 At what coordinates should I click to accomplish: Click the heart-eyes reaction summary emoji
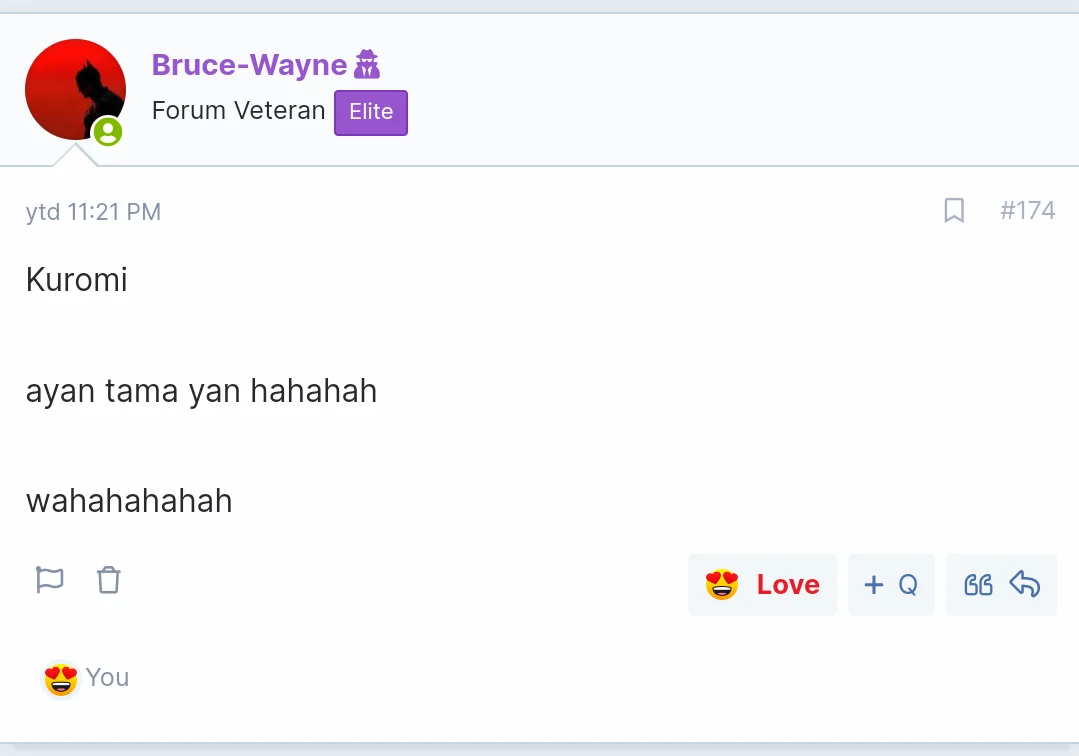(x=61, y=679)
